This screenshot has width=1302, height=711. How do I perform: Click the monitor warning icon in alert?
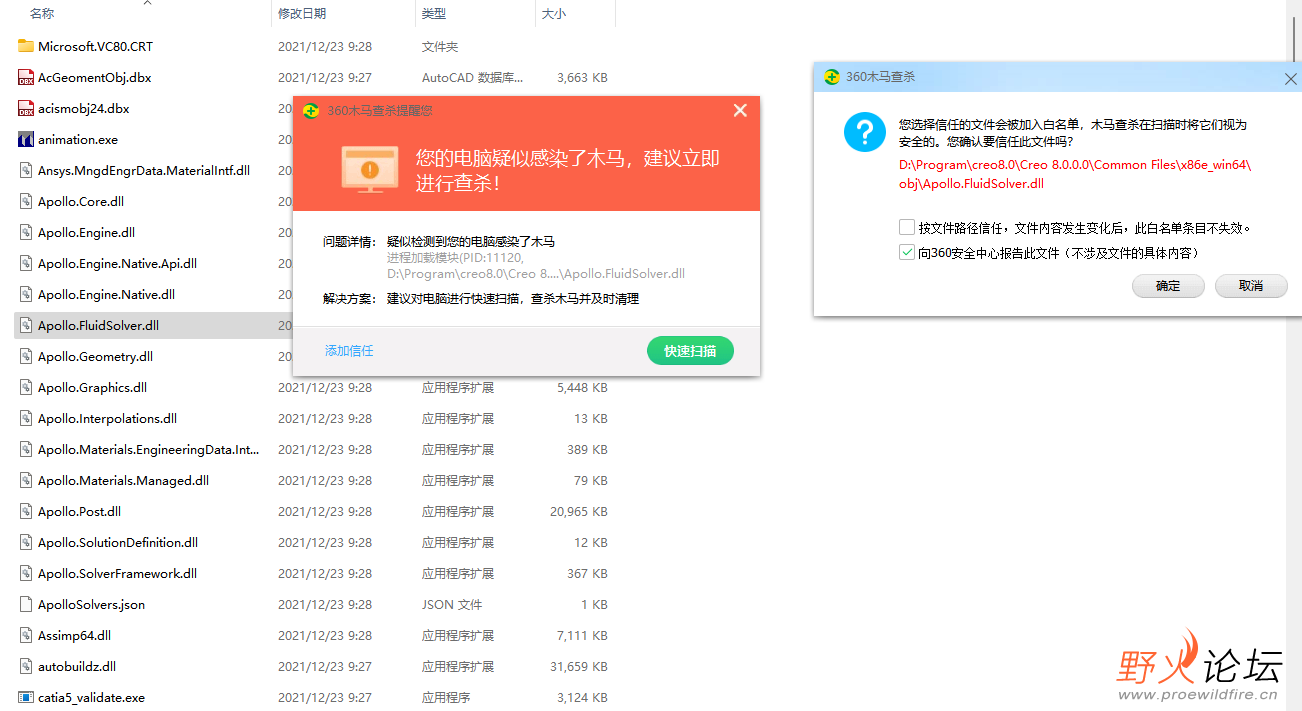coord(371,168)
